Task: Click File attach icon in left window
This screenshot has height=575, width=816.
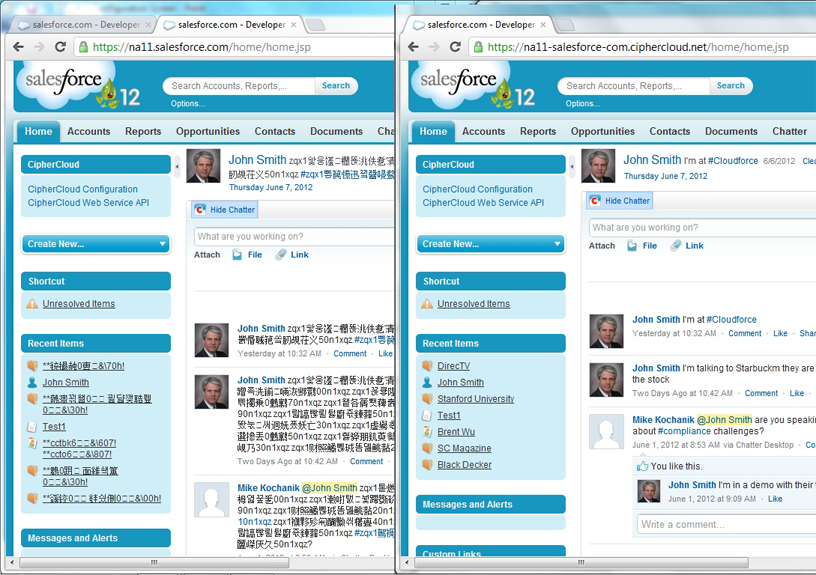Action: point(237,254)
